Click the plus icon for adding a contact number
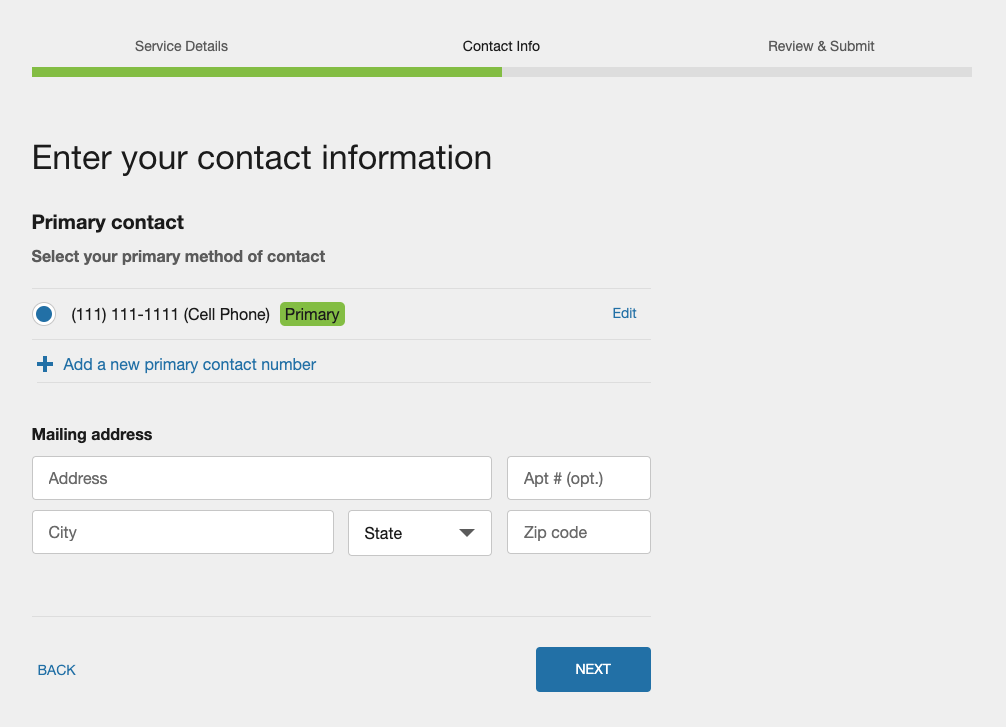 45,364
